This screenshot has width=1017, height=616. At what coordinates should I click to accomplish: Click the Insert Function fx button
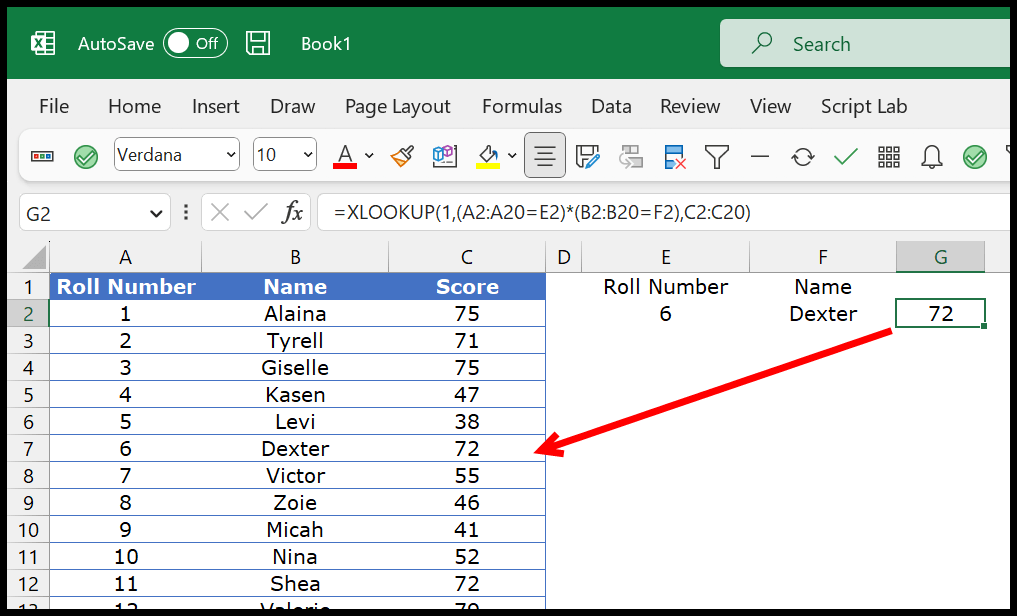point(293,212)
